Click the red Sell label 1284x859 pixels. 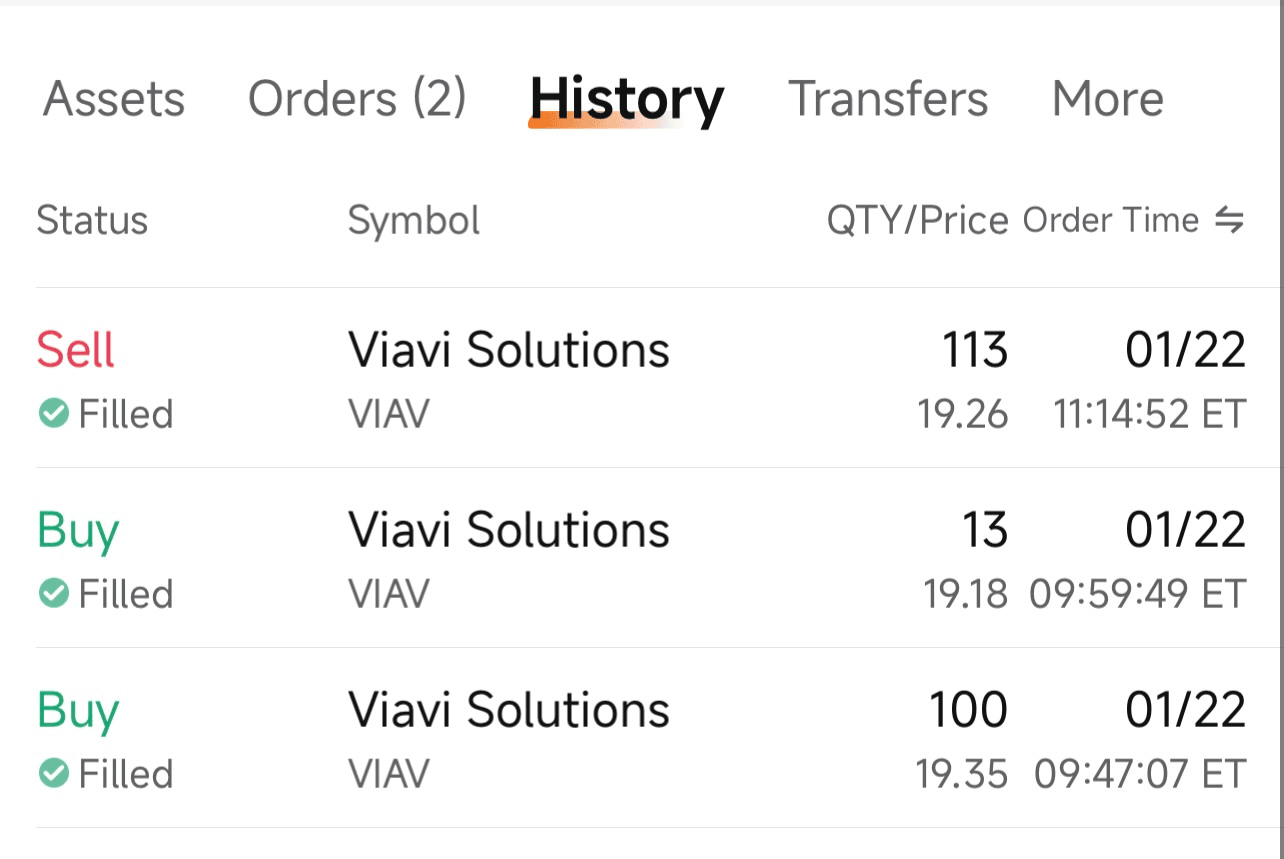(x=76, y=350)
